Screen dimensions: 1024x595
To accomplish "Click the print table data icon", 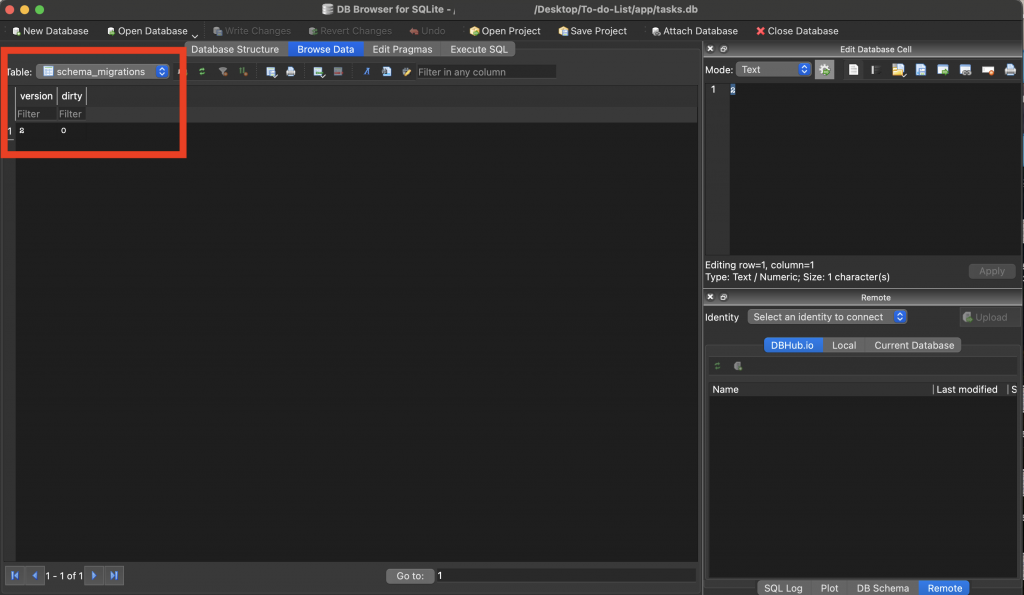I will [x=291, y=72].
